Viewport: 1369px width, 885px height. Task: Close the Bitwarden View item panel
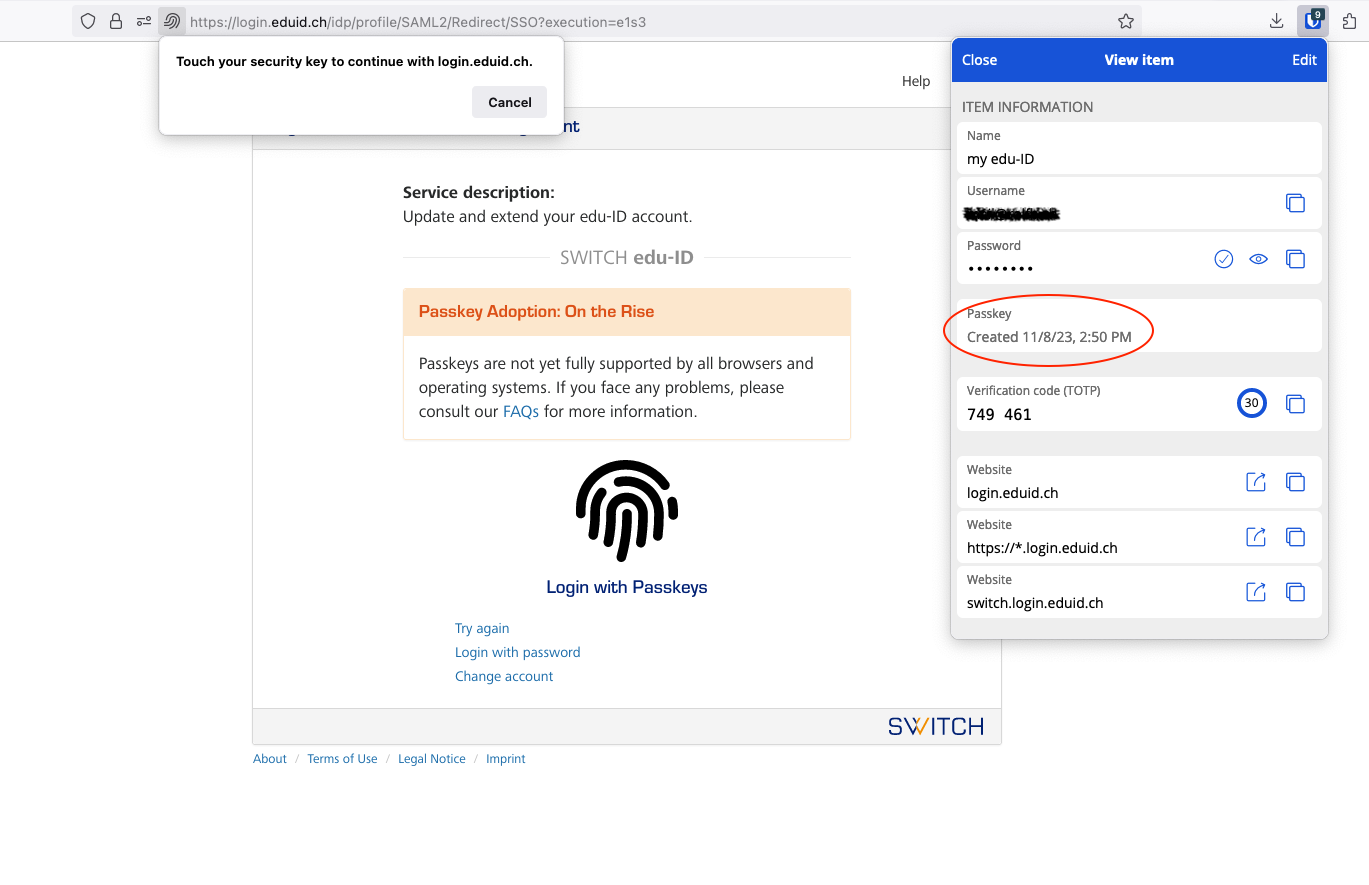coord(979,60)
